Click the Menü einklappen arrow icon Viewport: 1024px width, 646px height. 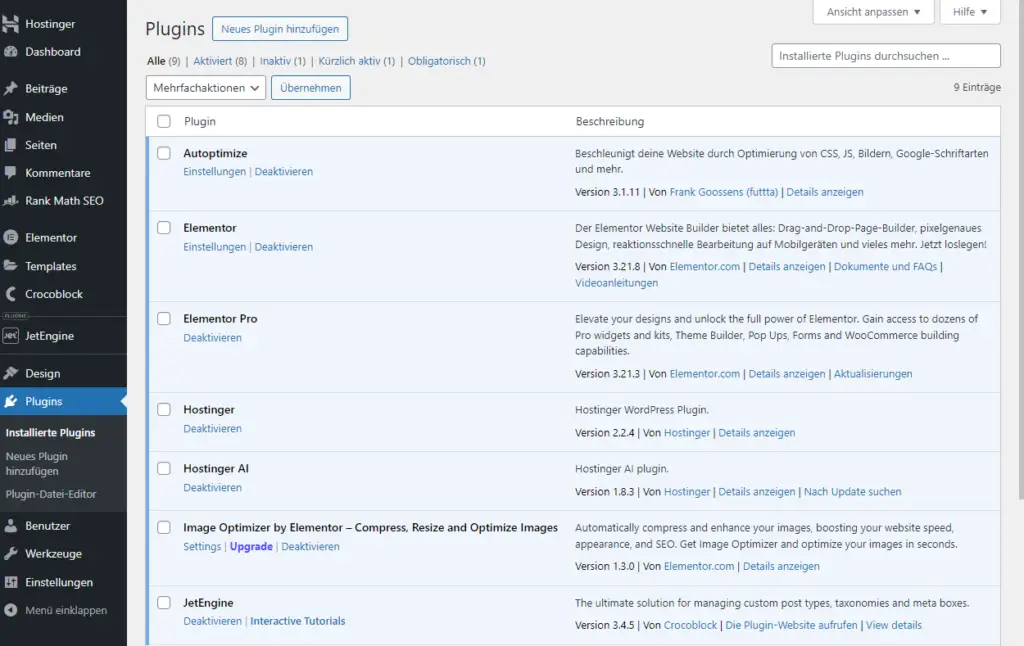tap(10, 610)
